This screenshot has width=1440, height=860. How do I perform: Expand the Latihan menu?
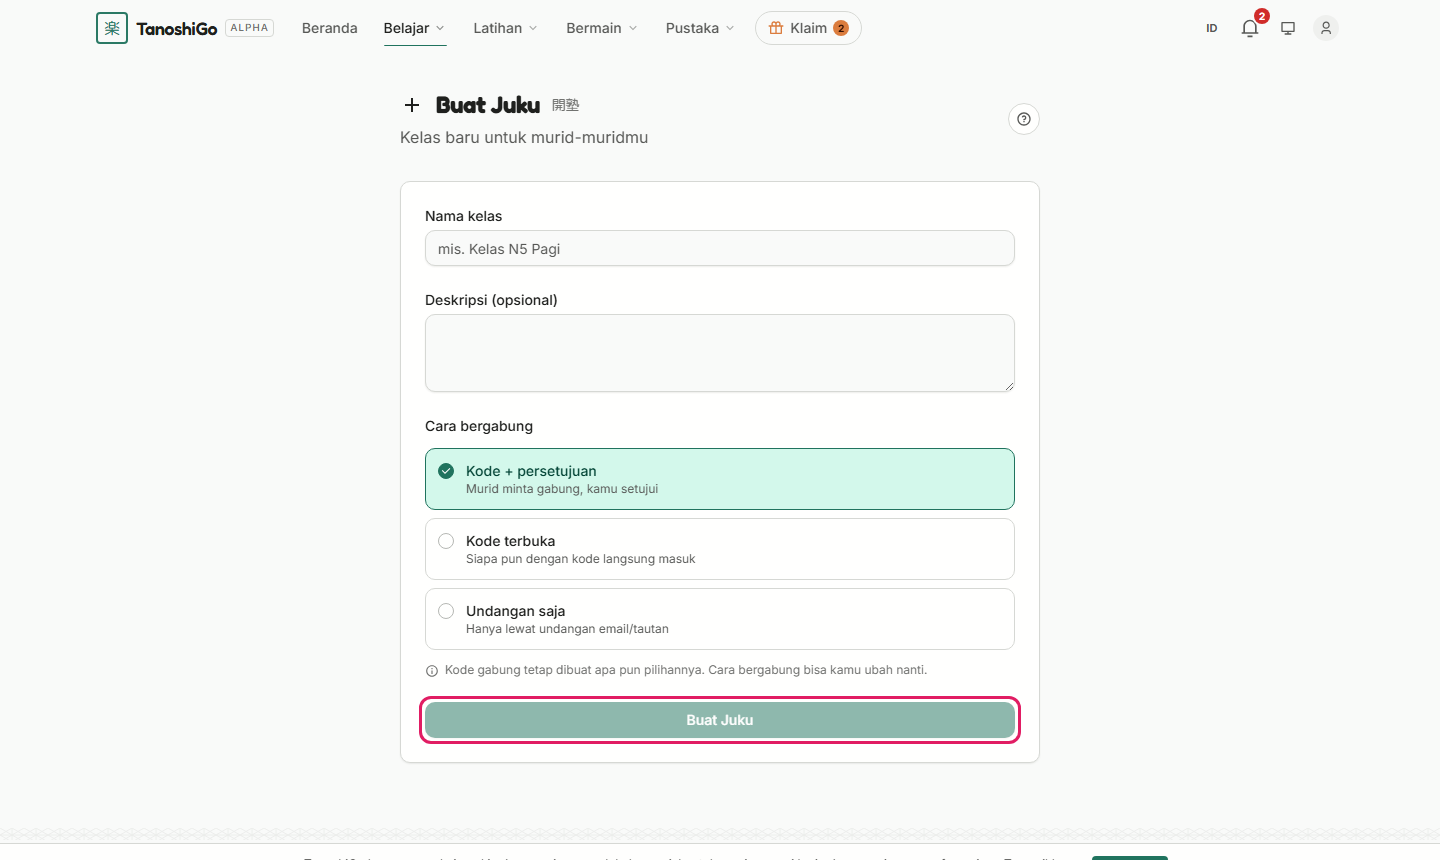pos(505,28)
